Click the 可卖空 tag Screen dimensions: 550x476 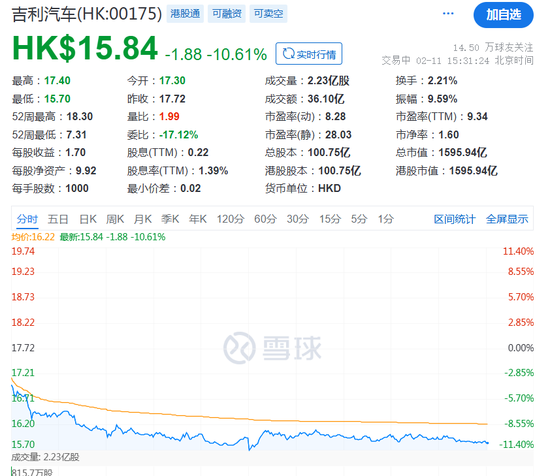click(268, 14)
